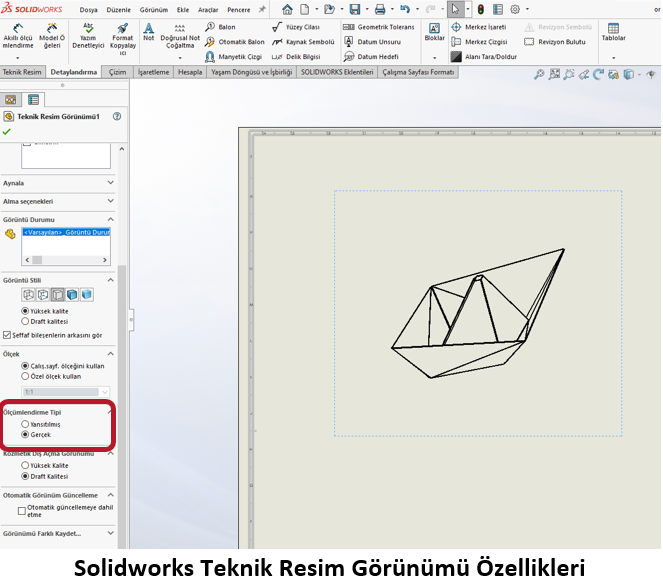Enable the Yansıtılmış dimension type
Viewport: 663px width, 584px height.
26,424
